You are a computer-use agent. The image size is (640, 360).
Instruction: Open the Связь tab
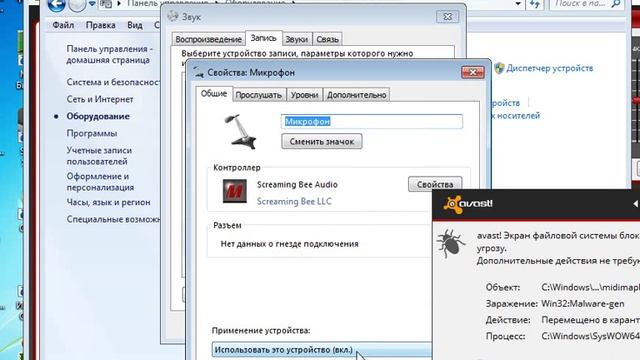(327, 39)
